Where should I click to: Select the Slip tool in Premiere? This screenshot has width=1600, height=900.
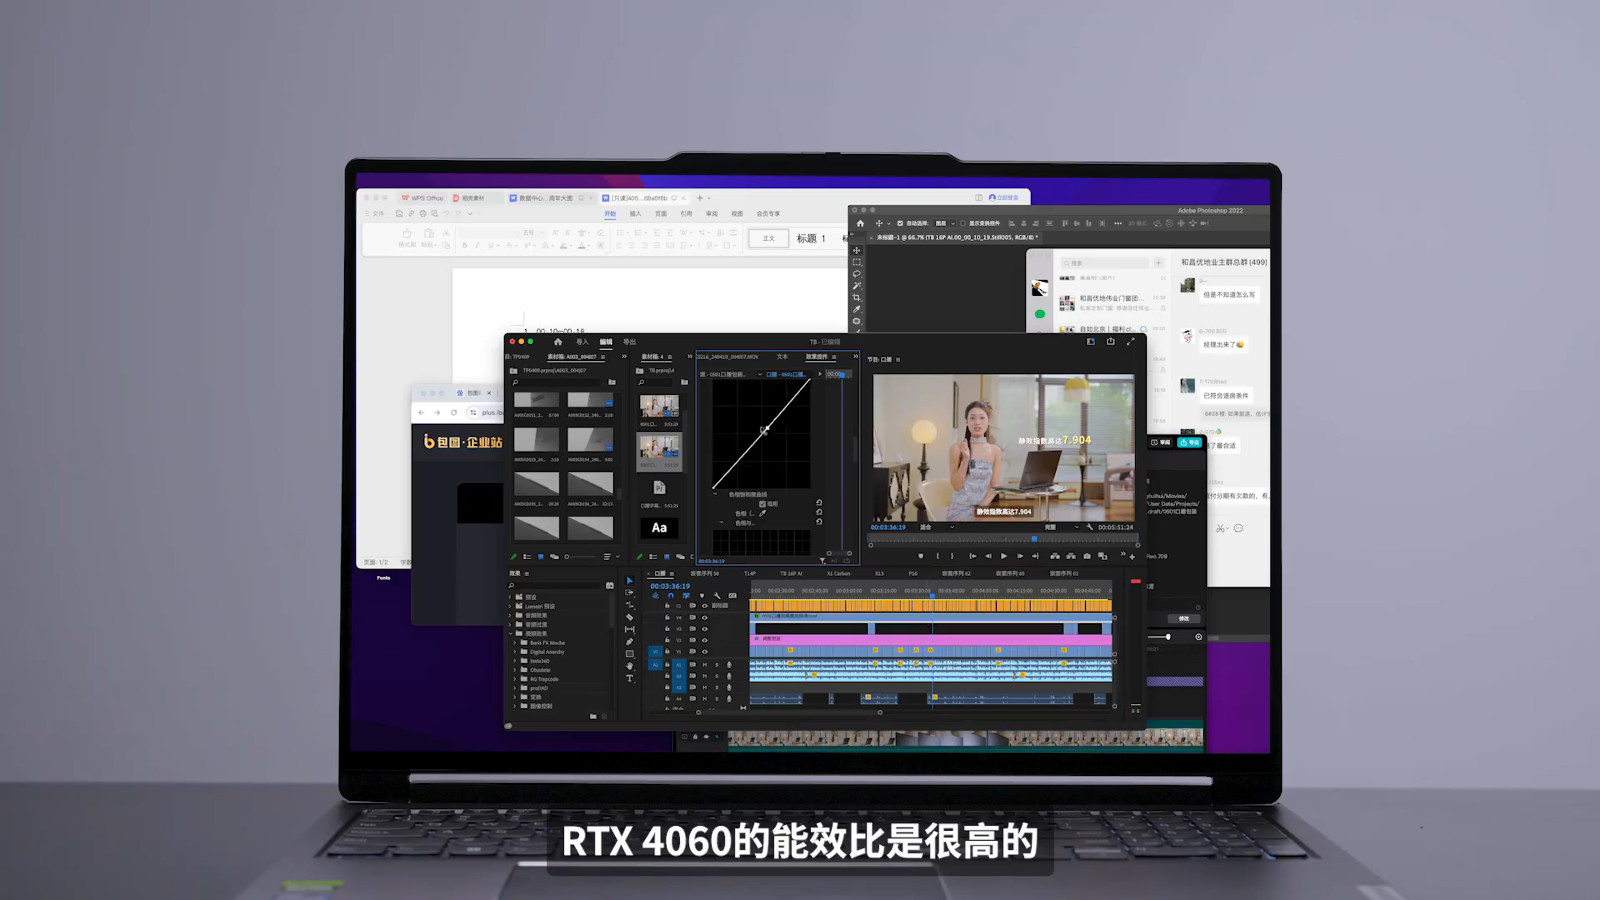(x=629, y=629)
